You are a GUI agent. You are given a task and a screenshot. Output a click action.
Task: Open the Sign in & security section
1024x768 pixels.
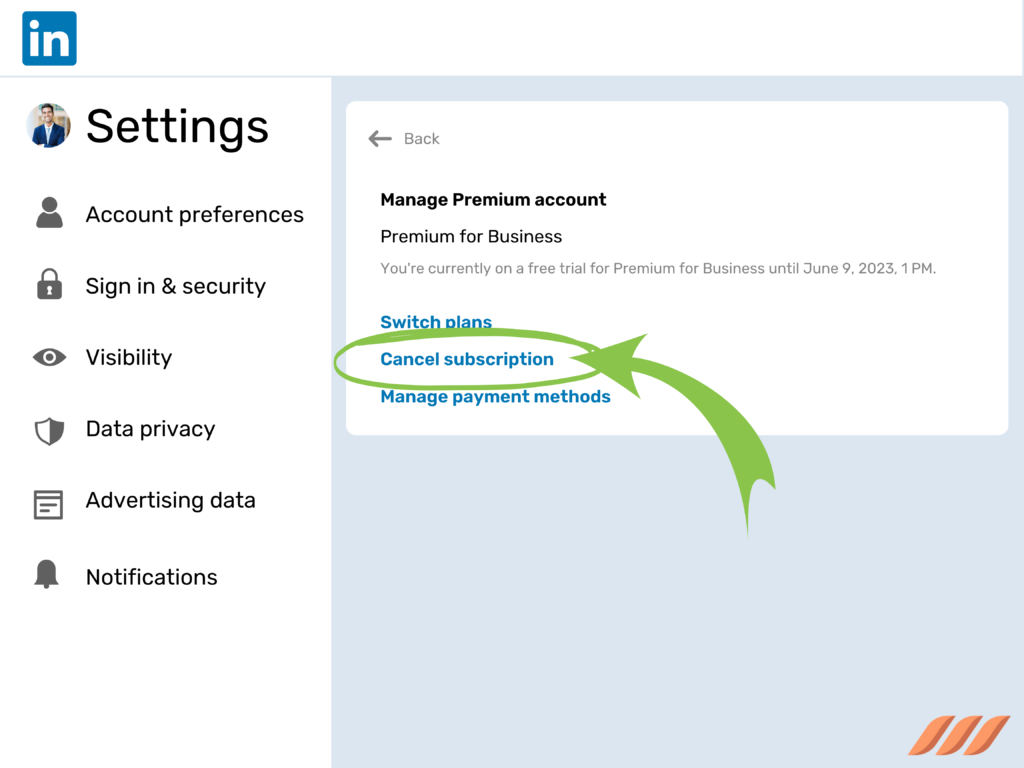(175, 286)
